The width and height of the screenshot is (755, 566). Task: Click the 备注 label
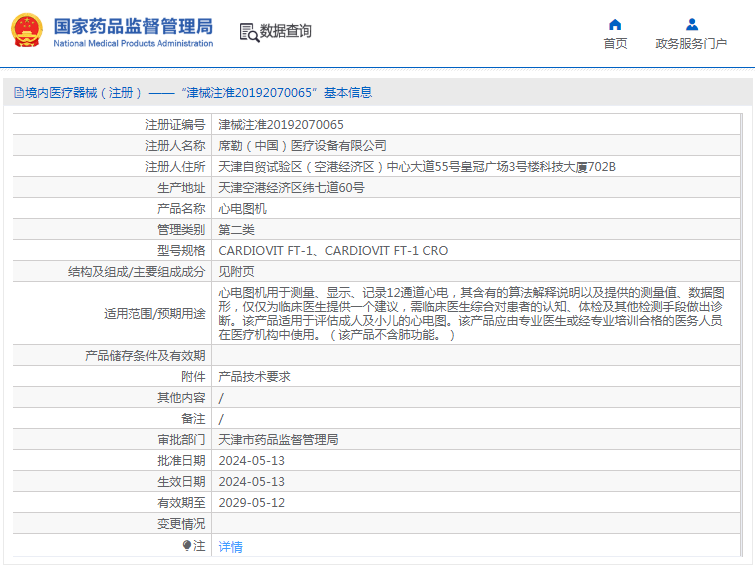pyautogui.click(x=193, y=419)
